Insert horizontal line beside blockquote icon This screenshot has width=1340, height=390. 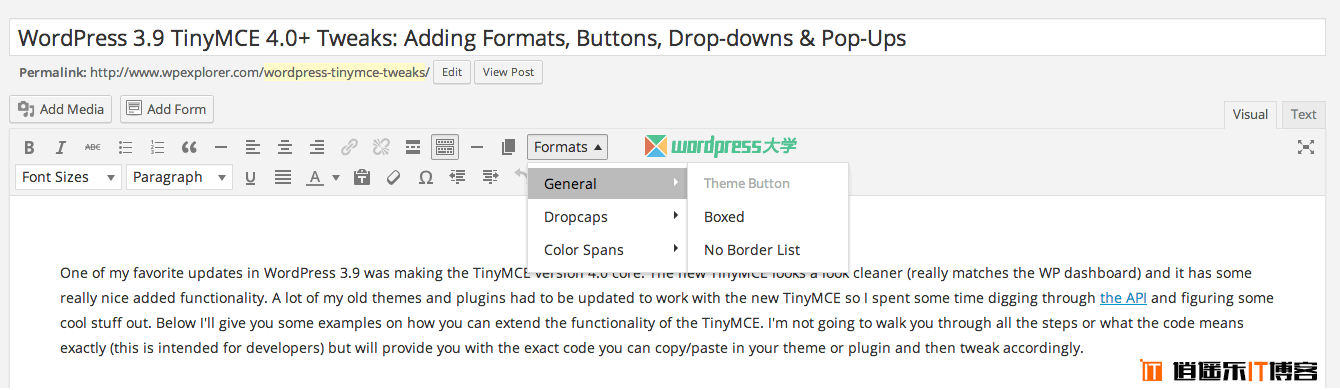pyautogui.click(x=221, y=148)
